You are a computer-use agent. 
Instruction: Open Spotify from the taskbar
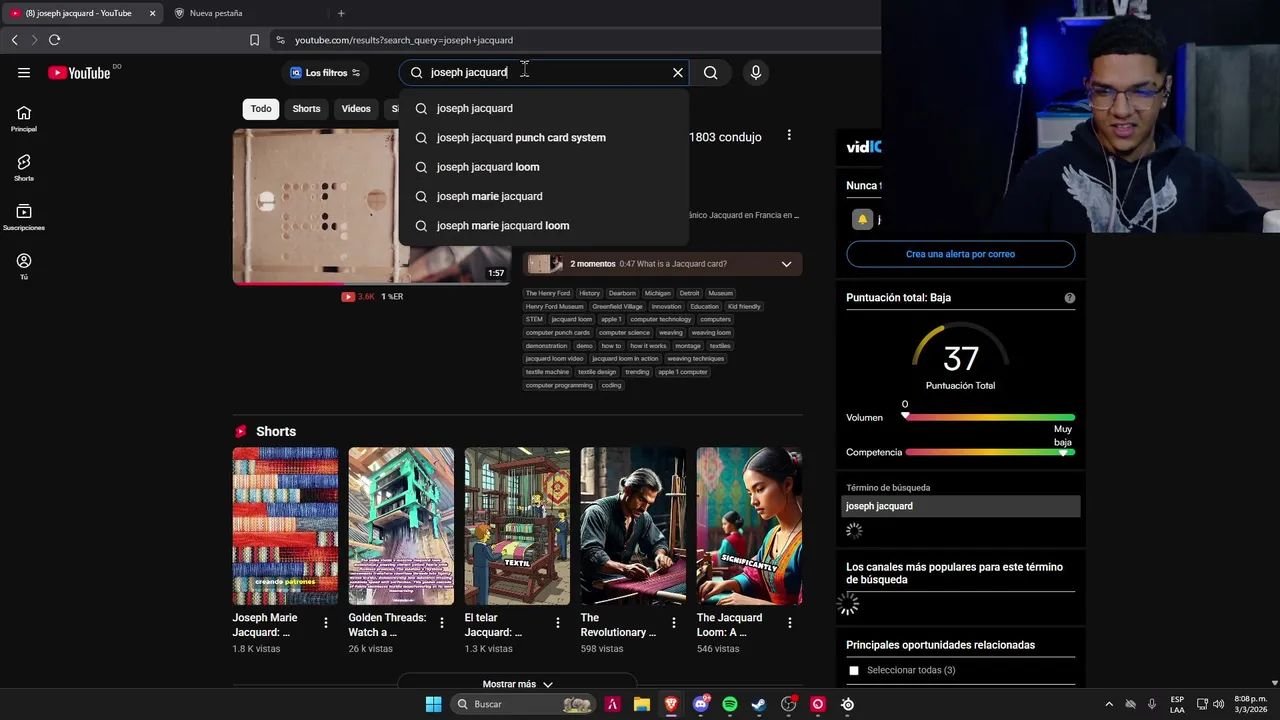(730, 704)
